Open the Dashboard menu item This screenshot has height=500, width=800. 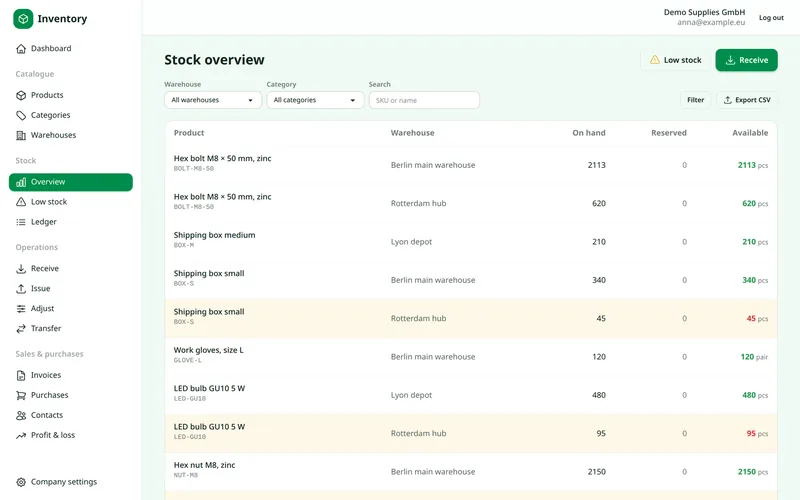(x=71, y=48)
